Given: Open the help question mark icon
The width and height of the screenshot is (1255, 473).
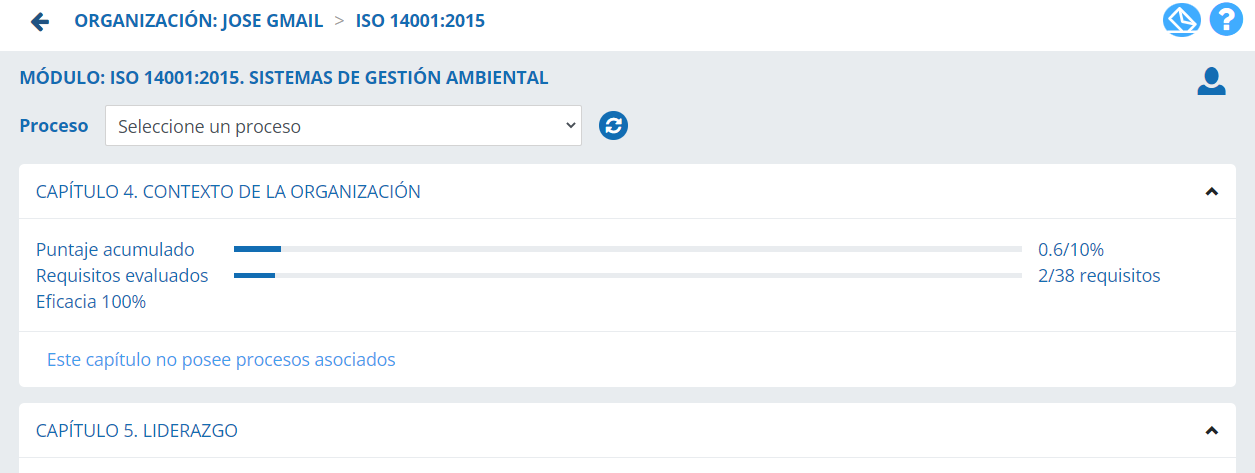Looking at the screenshot, I should click(x=1225, y=20).
